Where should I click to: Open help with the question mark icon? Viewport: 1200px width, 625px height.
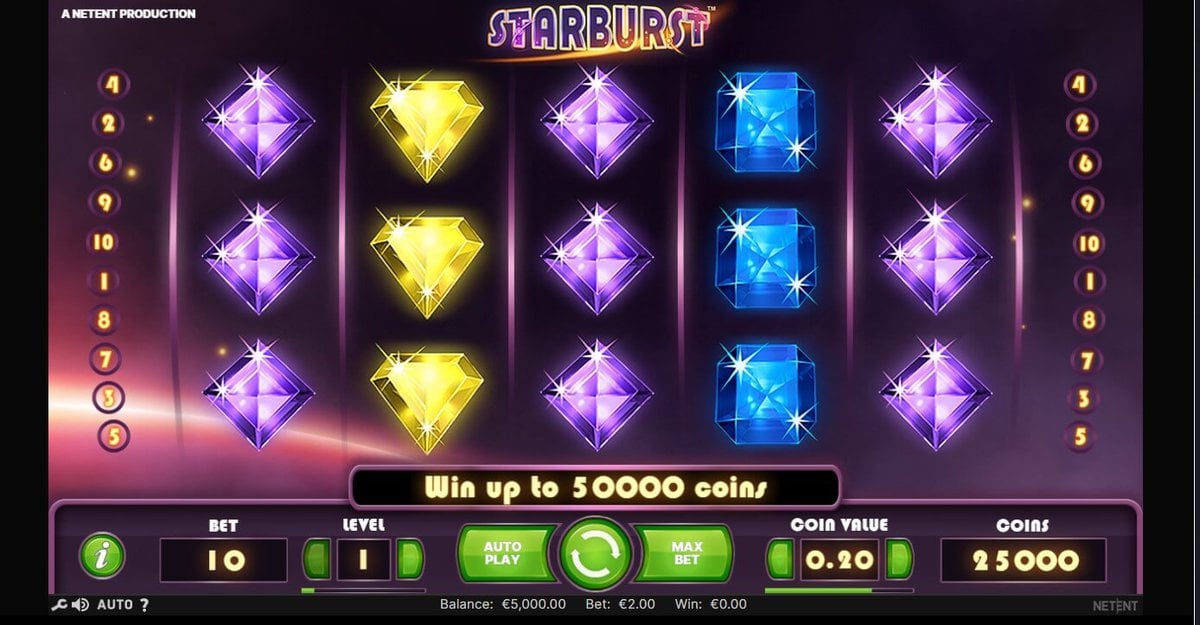[x=144, y=605]
